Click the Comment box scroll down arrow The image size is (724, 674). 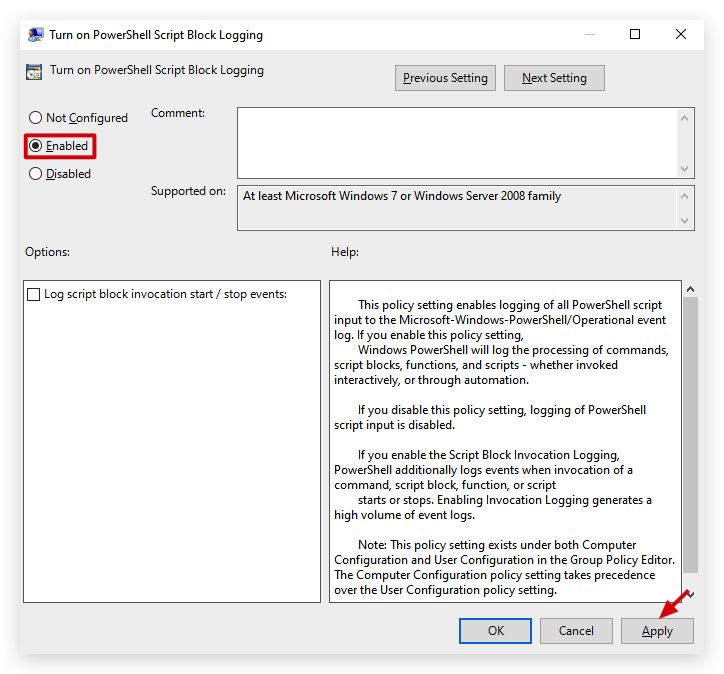pos(684,168)
